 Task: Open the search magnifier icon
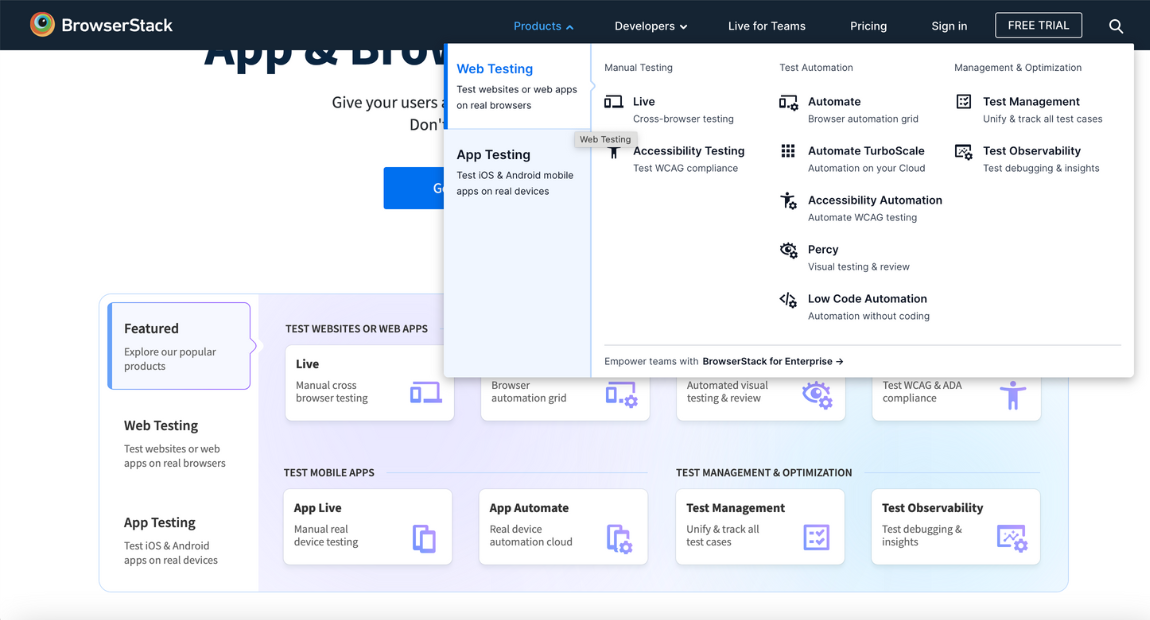click(x=1116, y=26)
